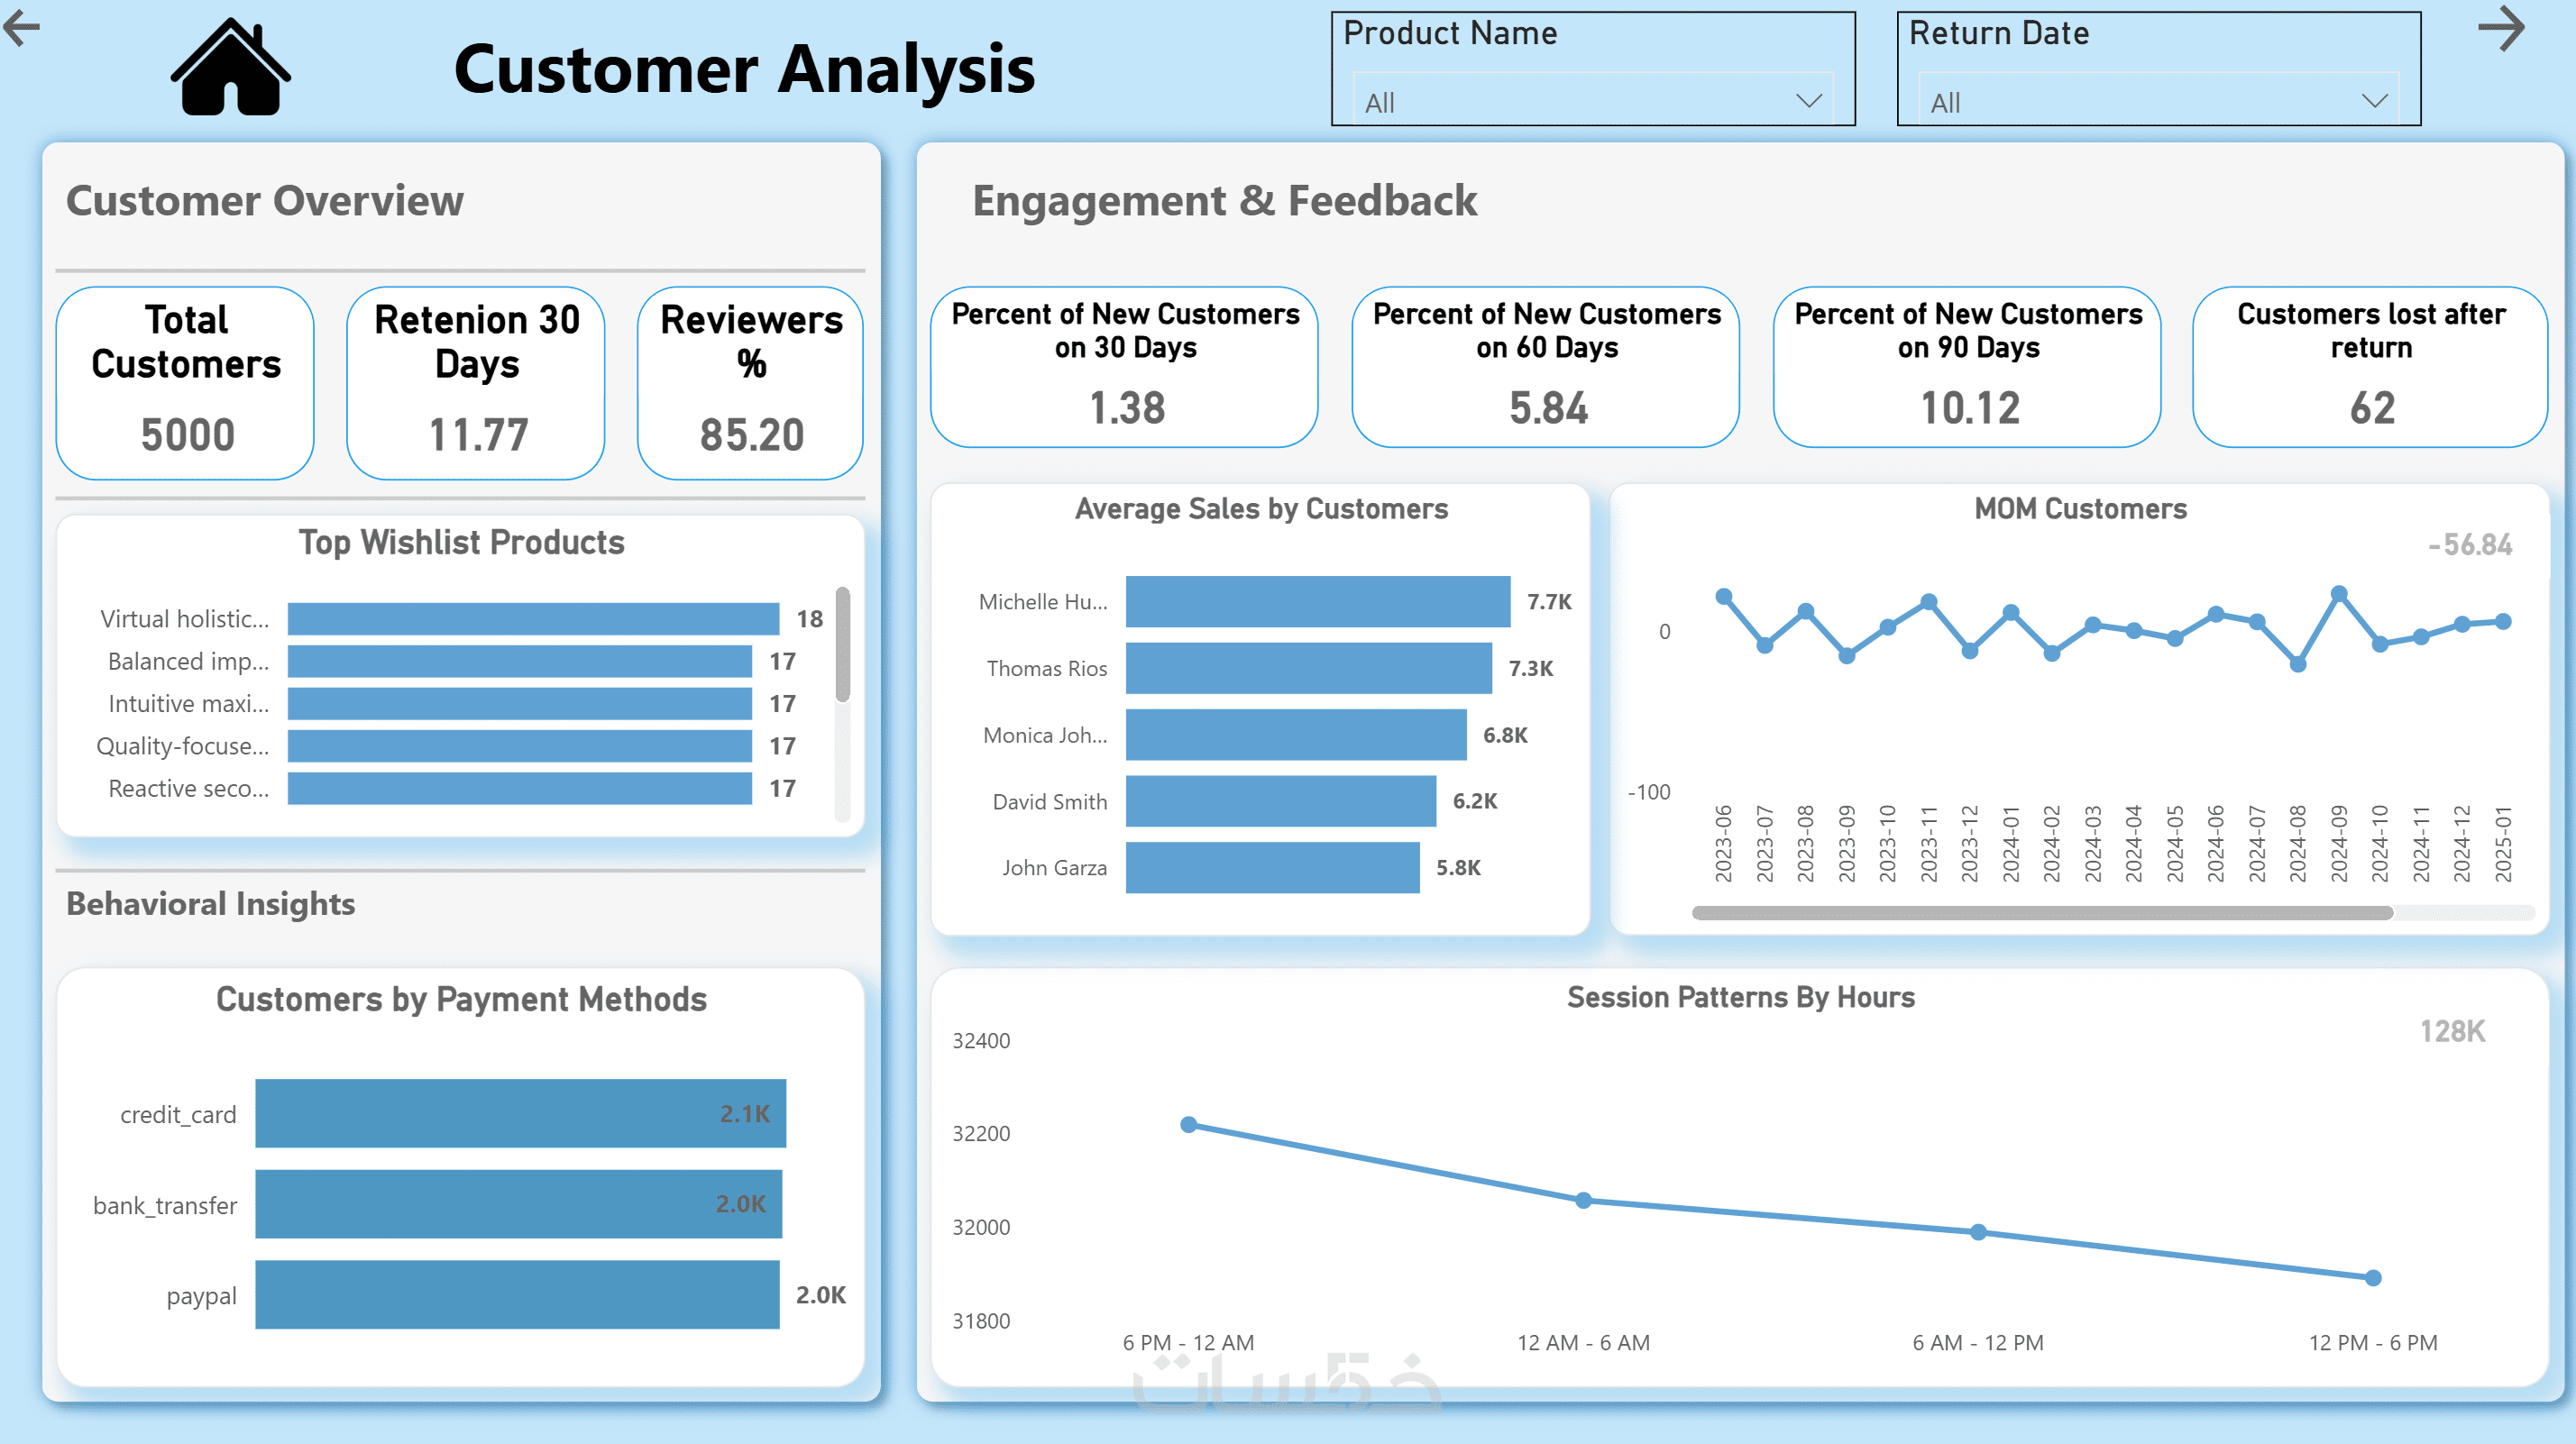Select the Total Customers card
2576x1444 pixels.
186,383
